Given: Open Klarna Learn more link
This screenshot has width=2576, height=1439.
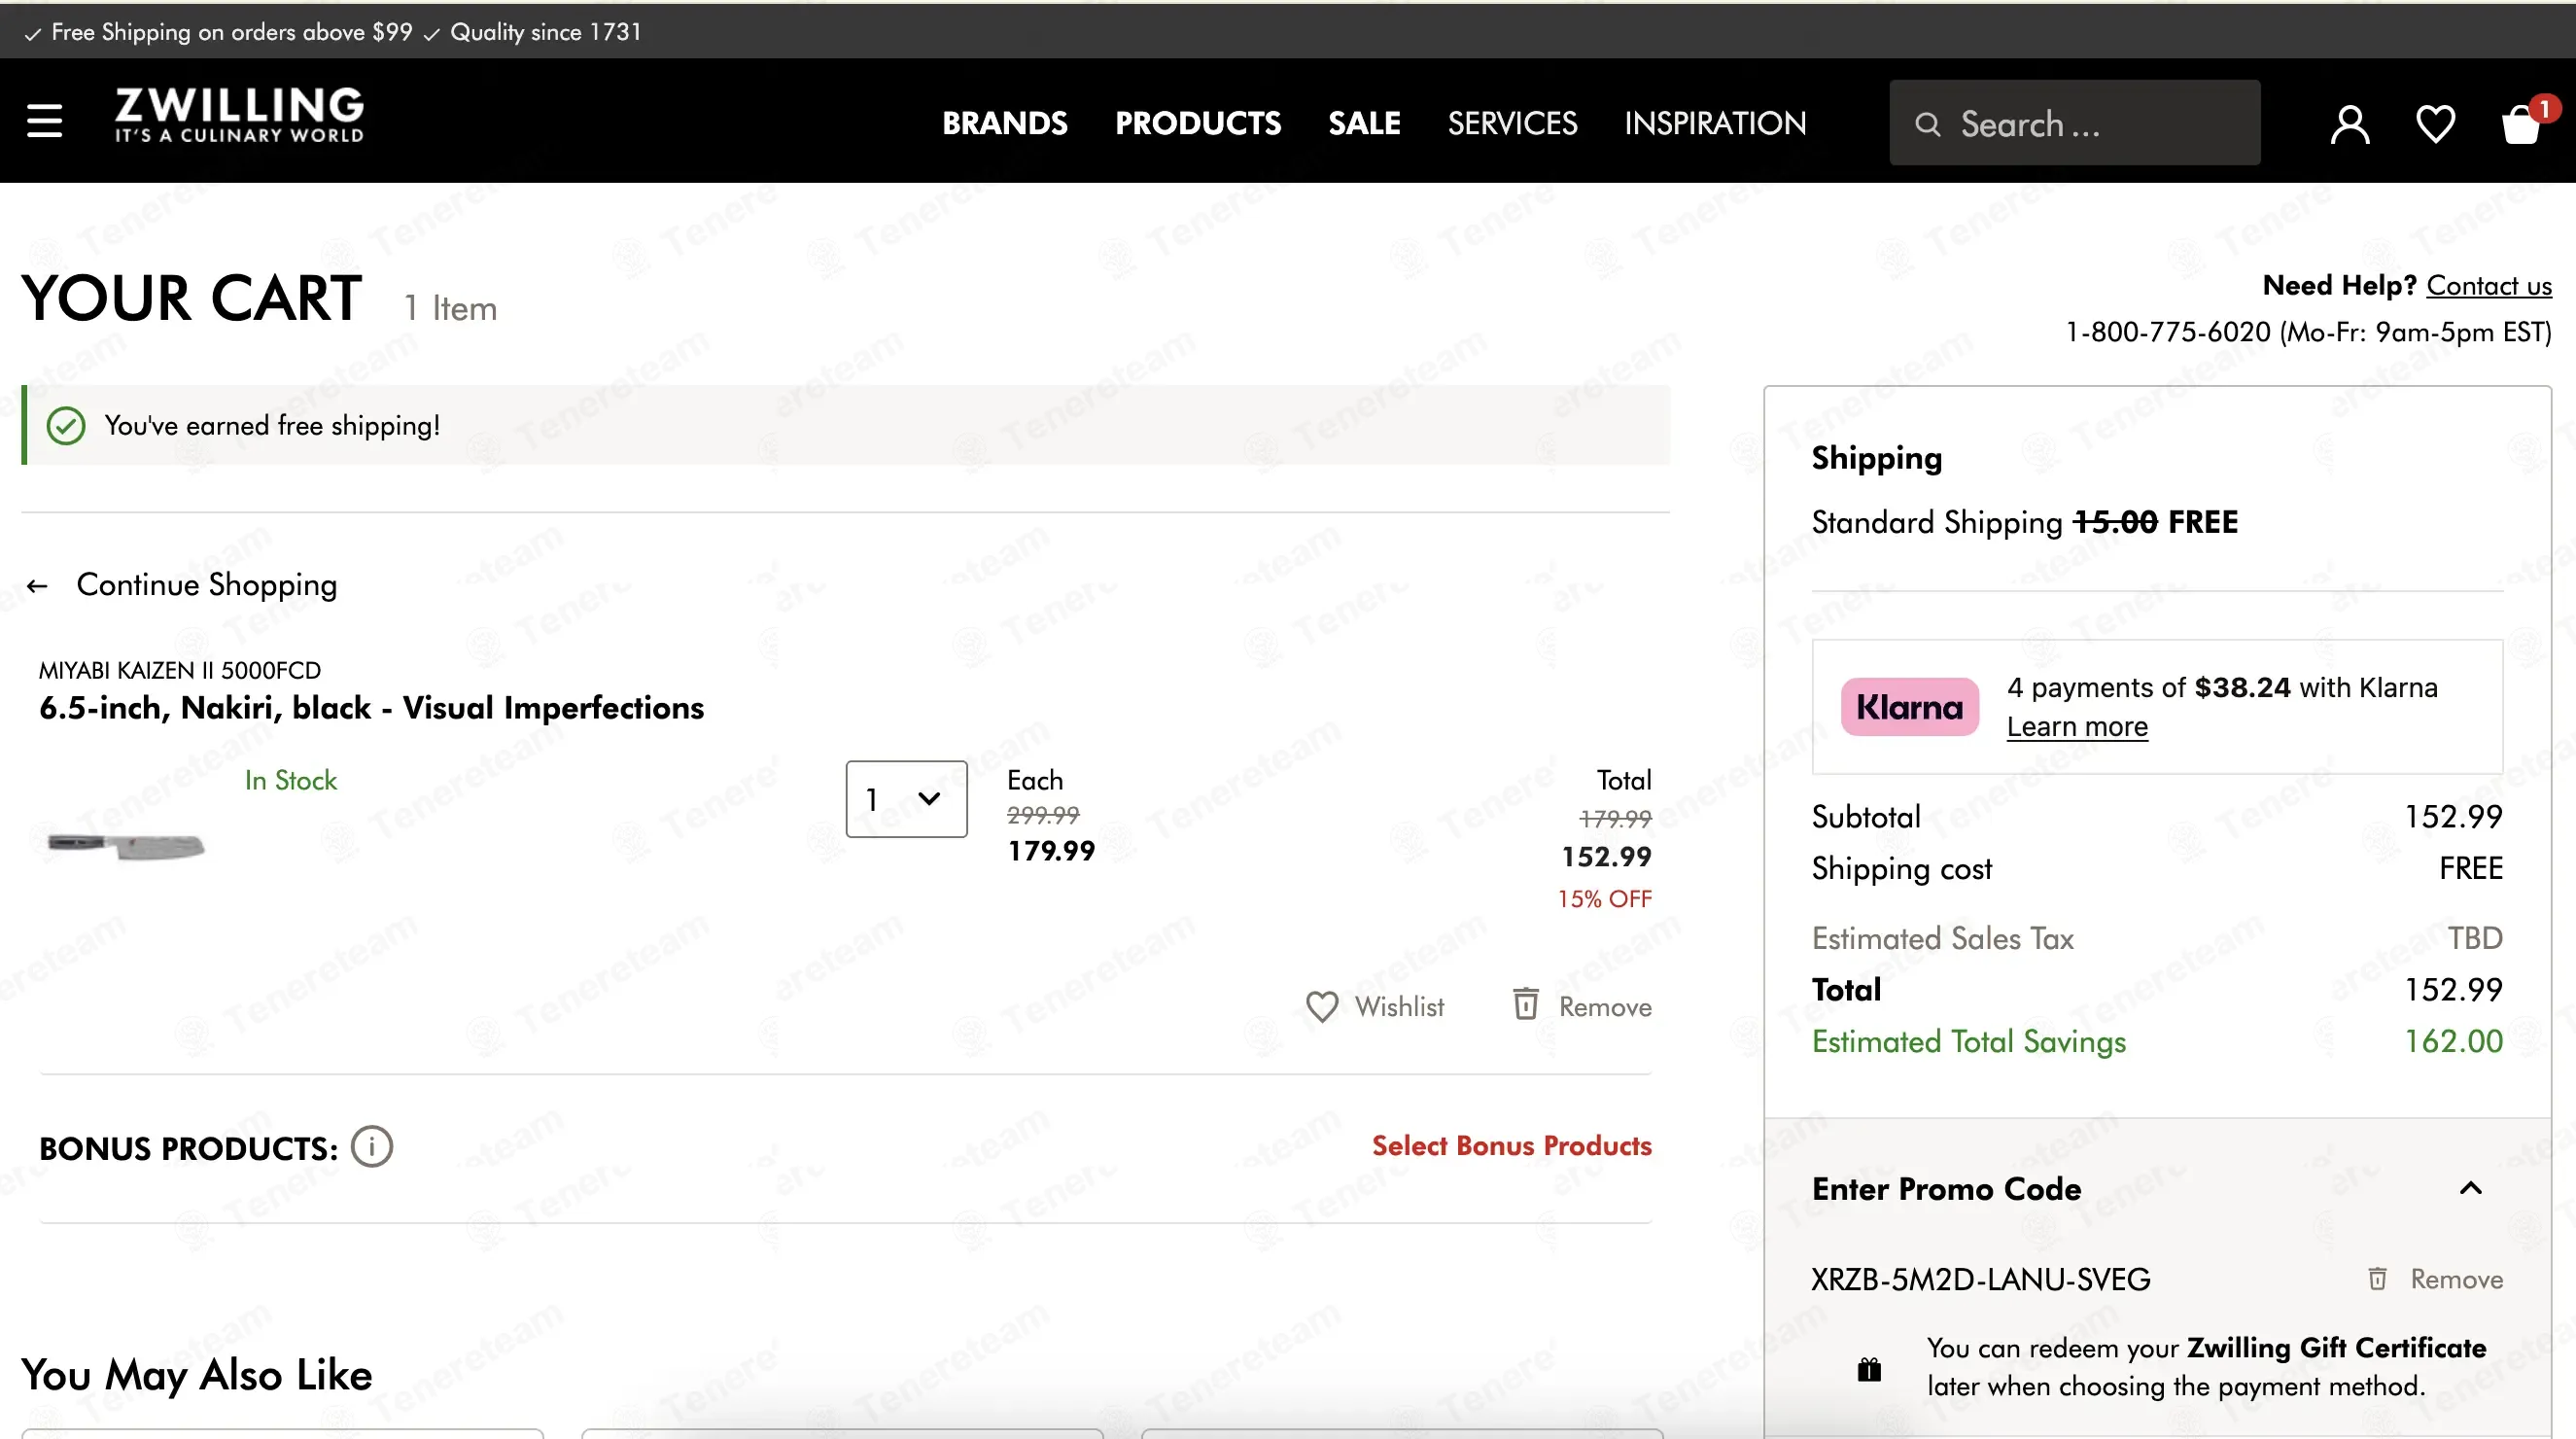Looking at the screenshot, I should 2076,727.
